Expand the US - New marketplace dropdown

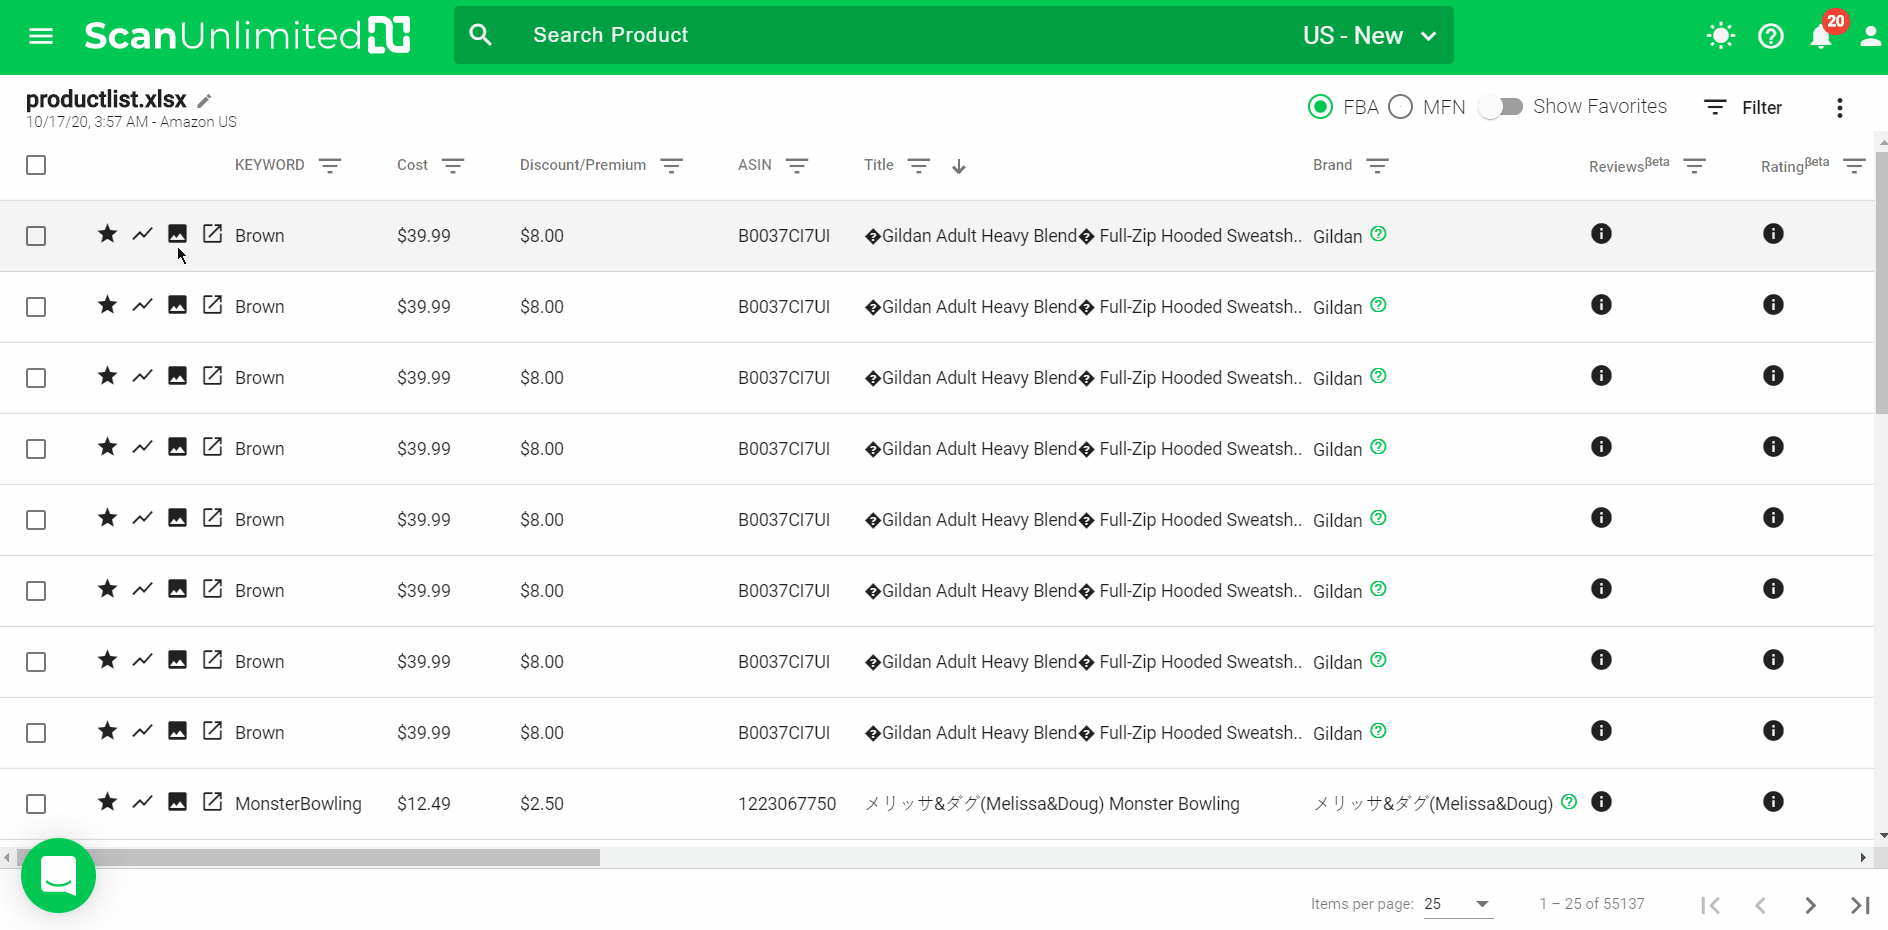[1370, 36]
